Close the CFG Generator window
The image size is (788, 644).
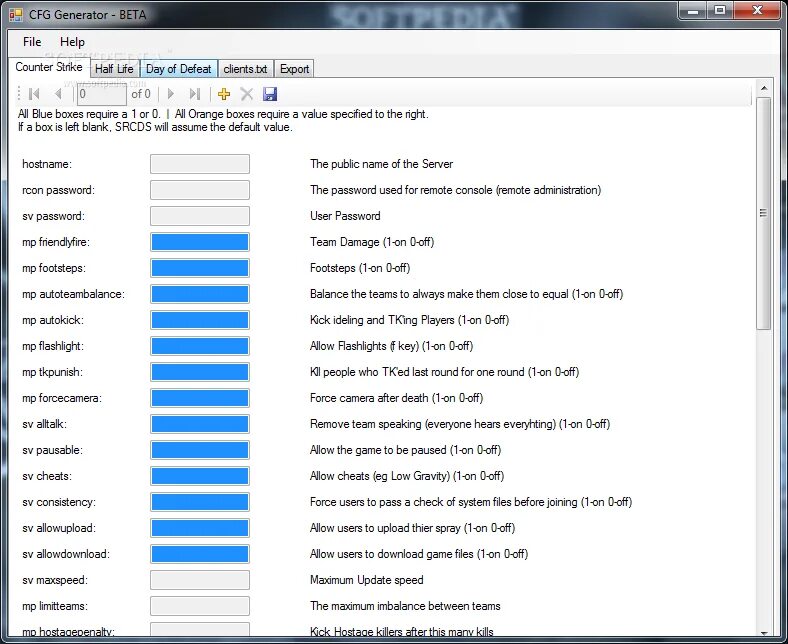pyautogui.click(x=757, y=11)
